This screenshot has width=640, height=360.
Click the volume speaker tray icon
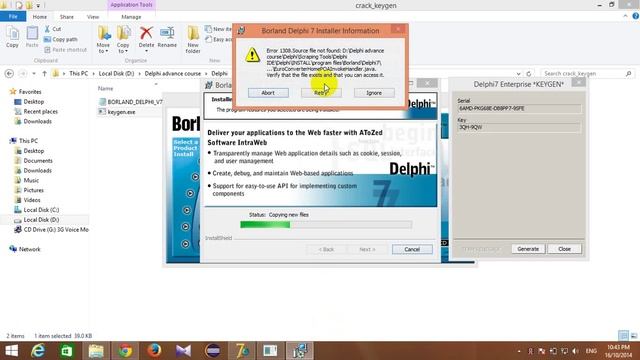pos(576,351)
